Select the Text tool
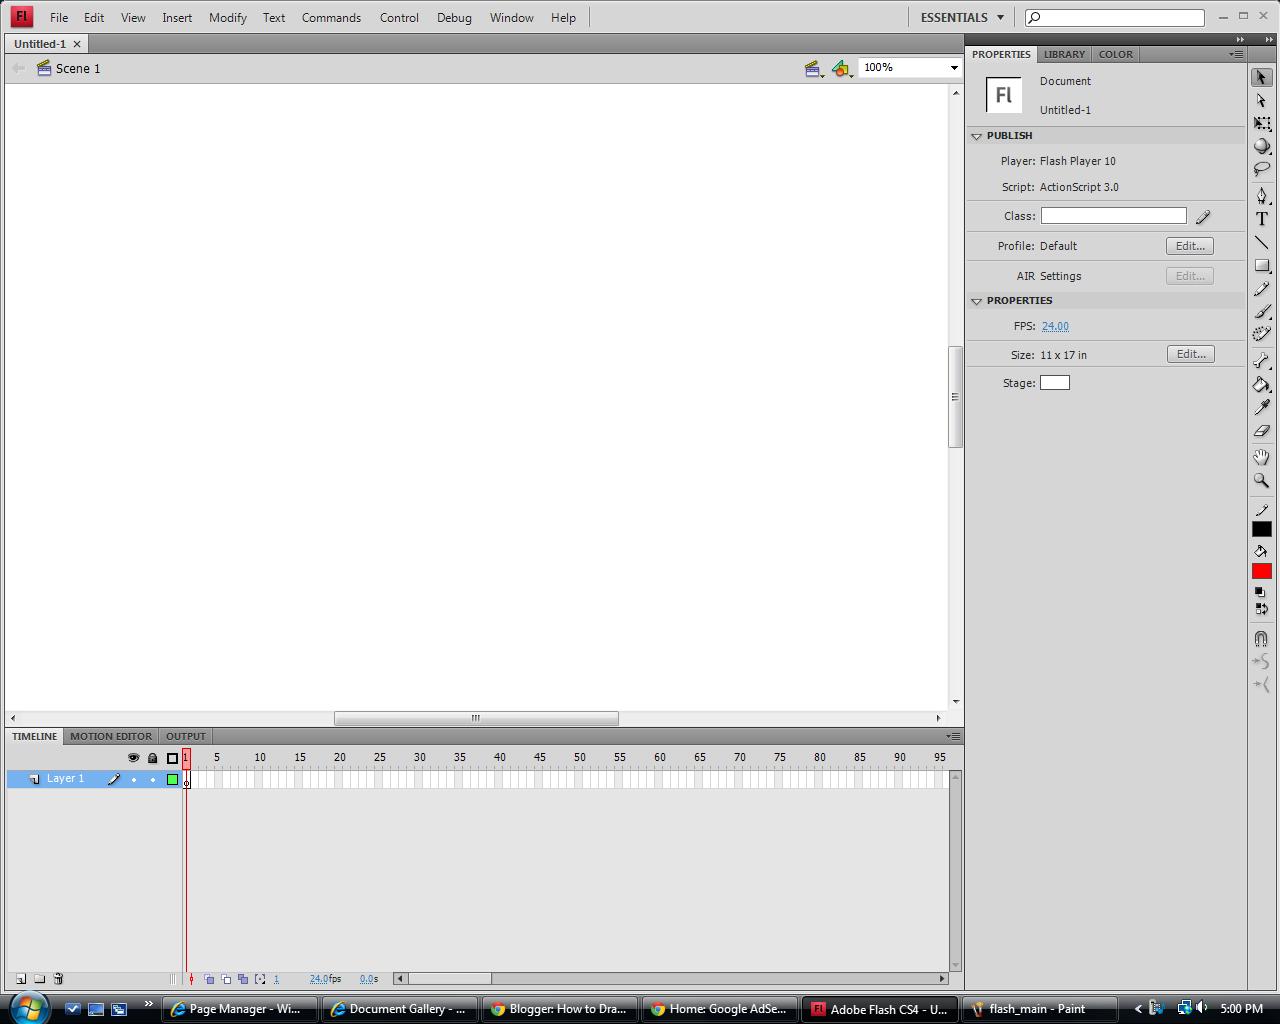The height and width of the screenshot is (1024, 1280). coord(1261,218)
